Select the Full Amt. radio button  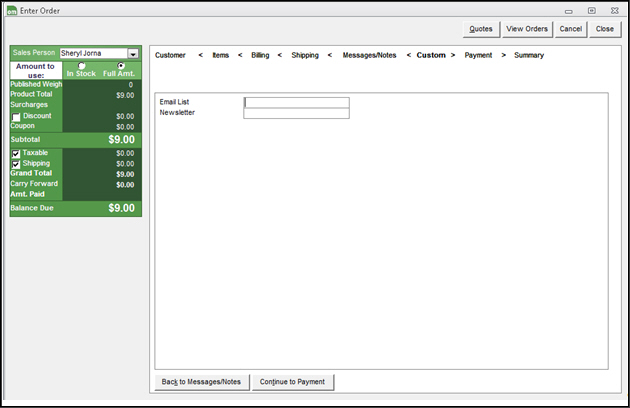[121, 66]
